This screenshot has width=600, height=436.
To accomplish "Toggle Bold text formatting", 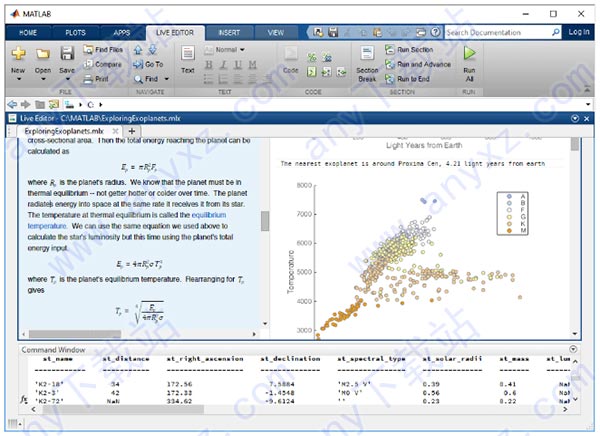I will [209, 65].
